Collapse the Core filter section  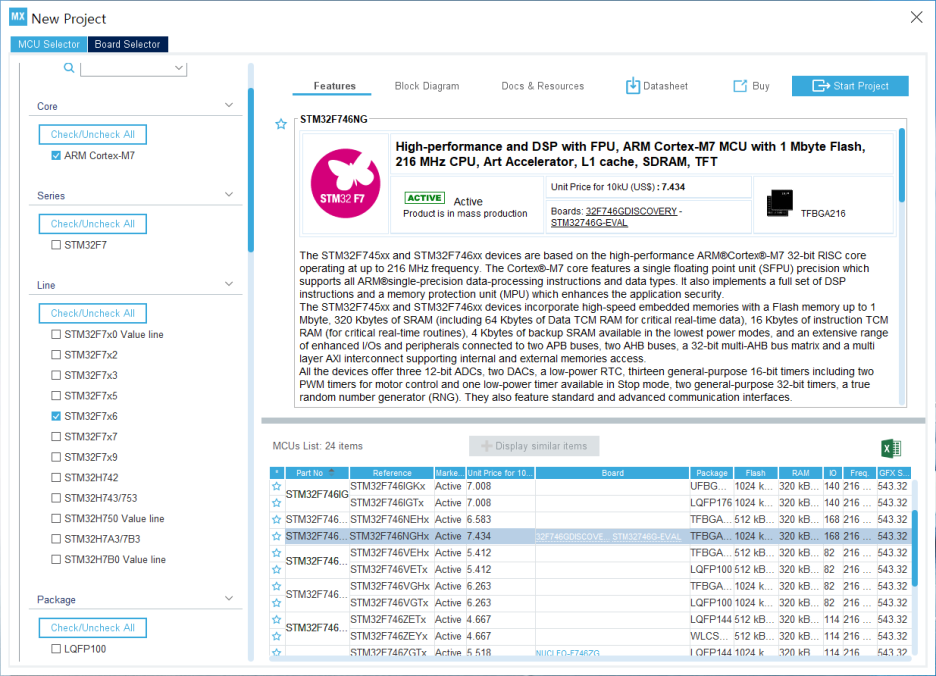point(229,105)
